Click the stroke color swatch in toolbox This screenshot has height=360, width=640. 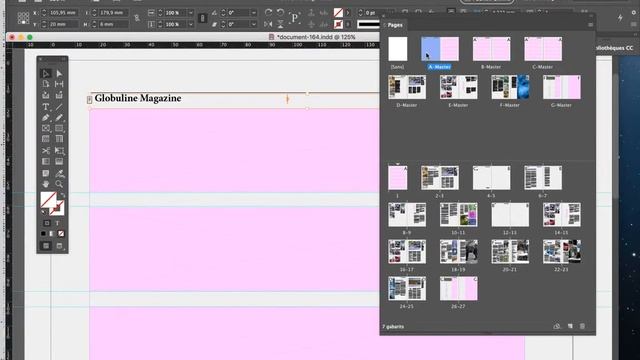58,209
